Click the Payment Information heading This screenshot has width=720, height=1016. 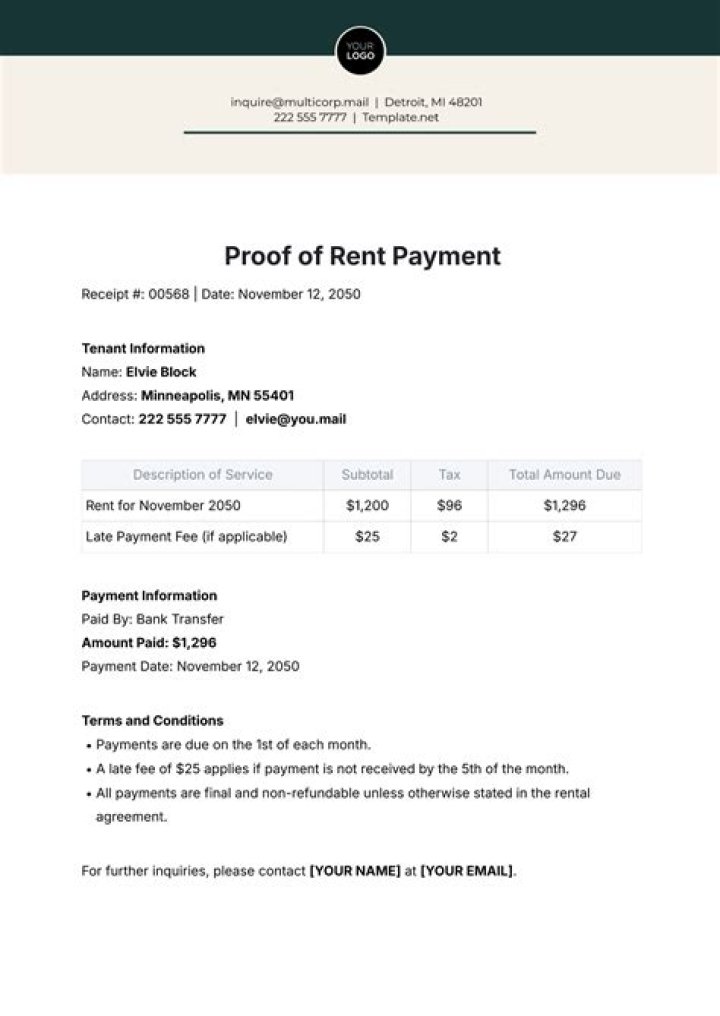tap(149, 596)
